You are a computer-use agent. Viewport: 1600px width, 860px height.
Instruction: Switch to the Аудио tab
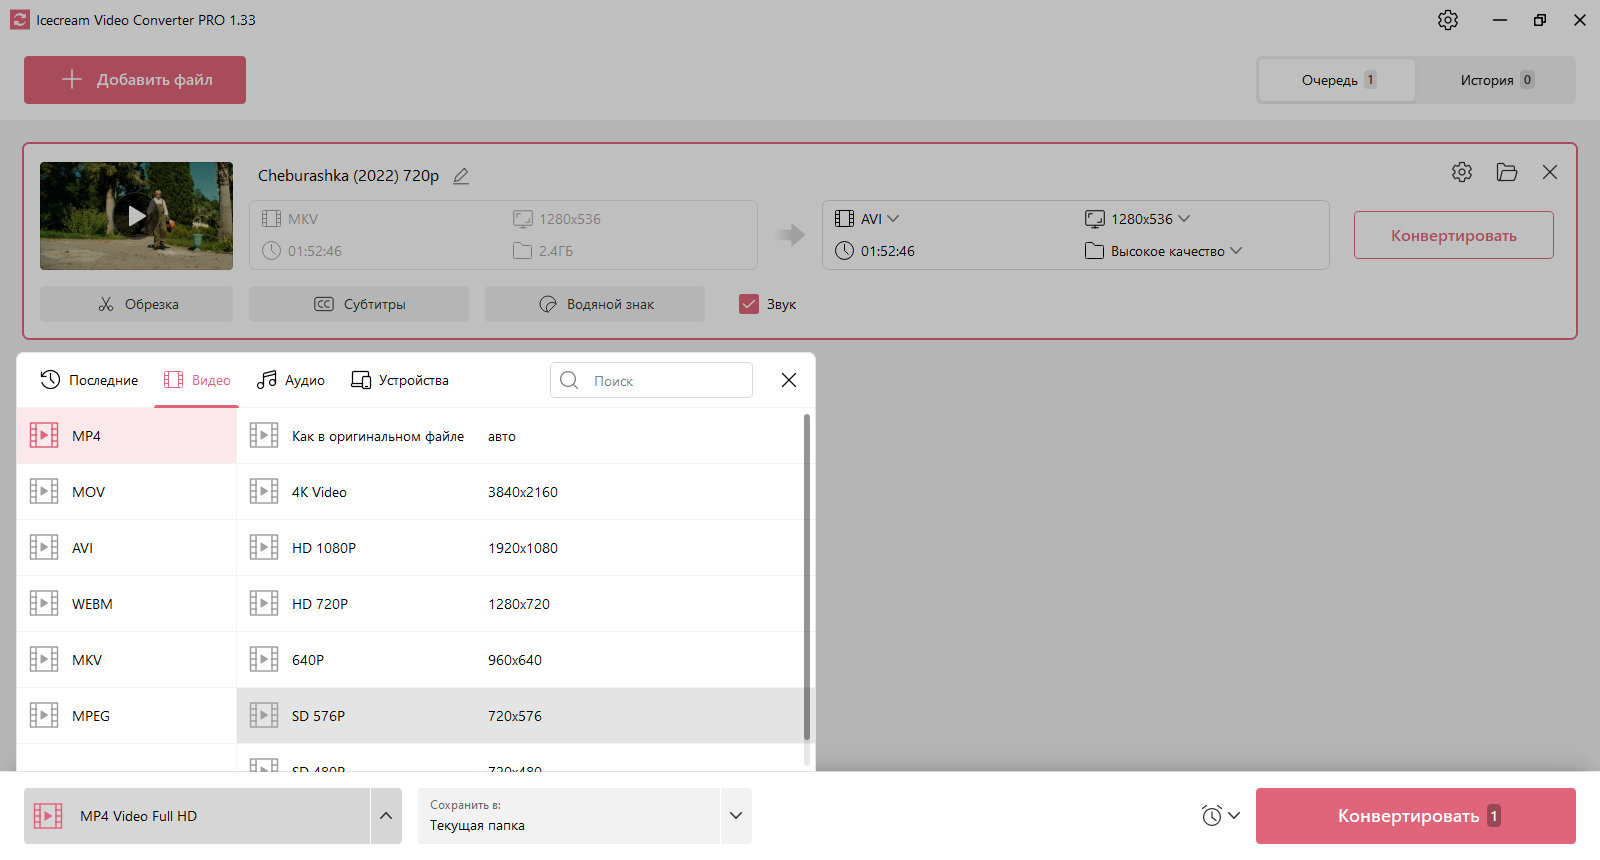(x=291, y=380)
